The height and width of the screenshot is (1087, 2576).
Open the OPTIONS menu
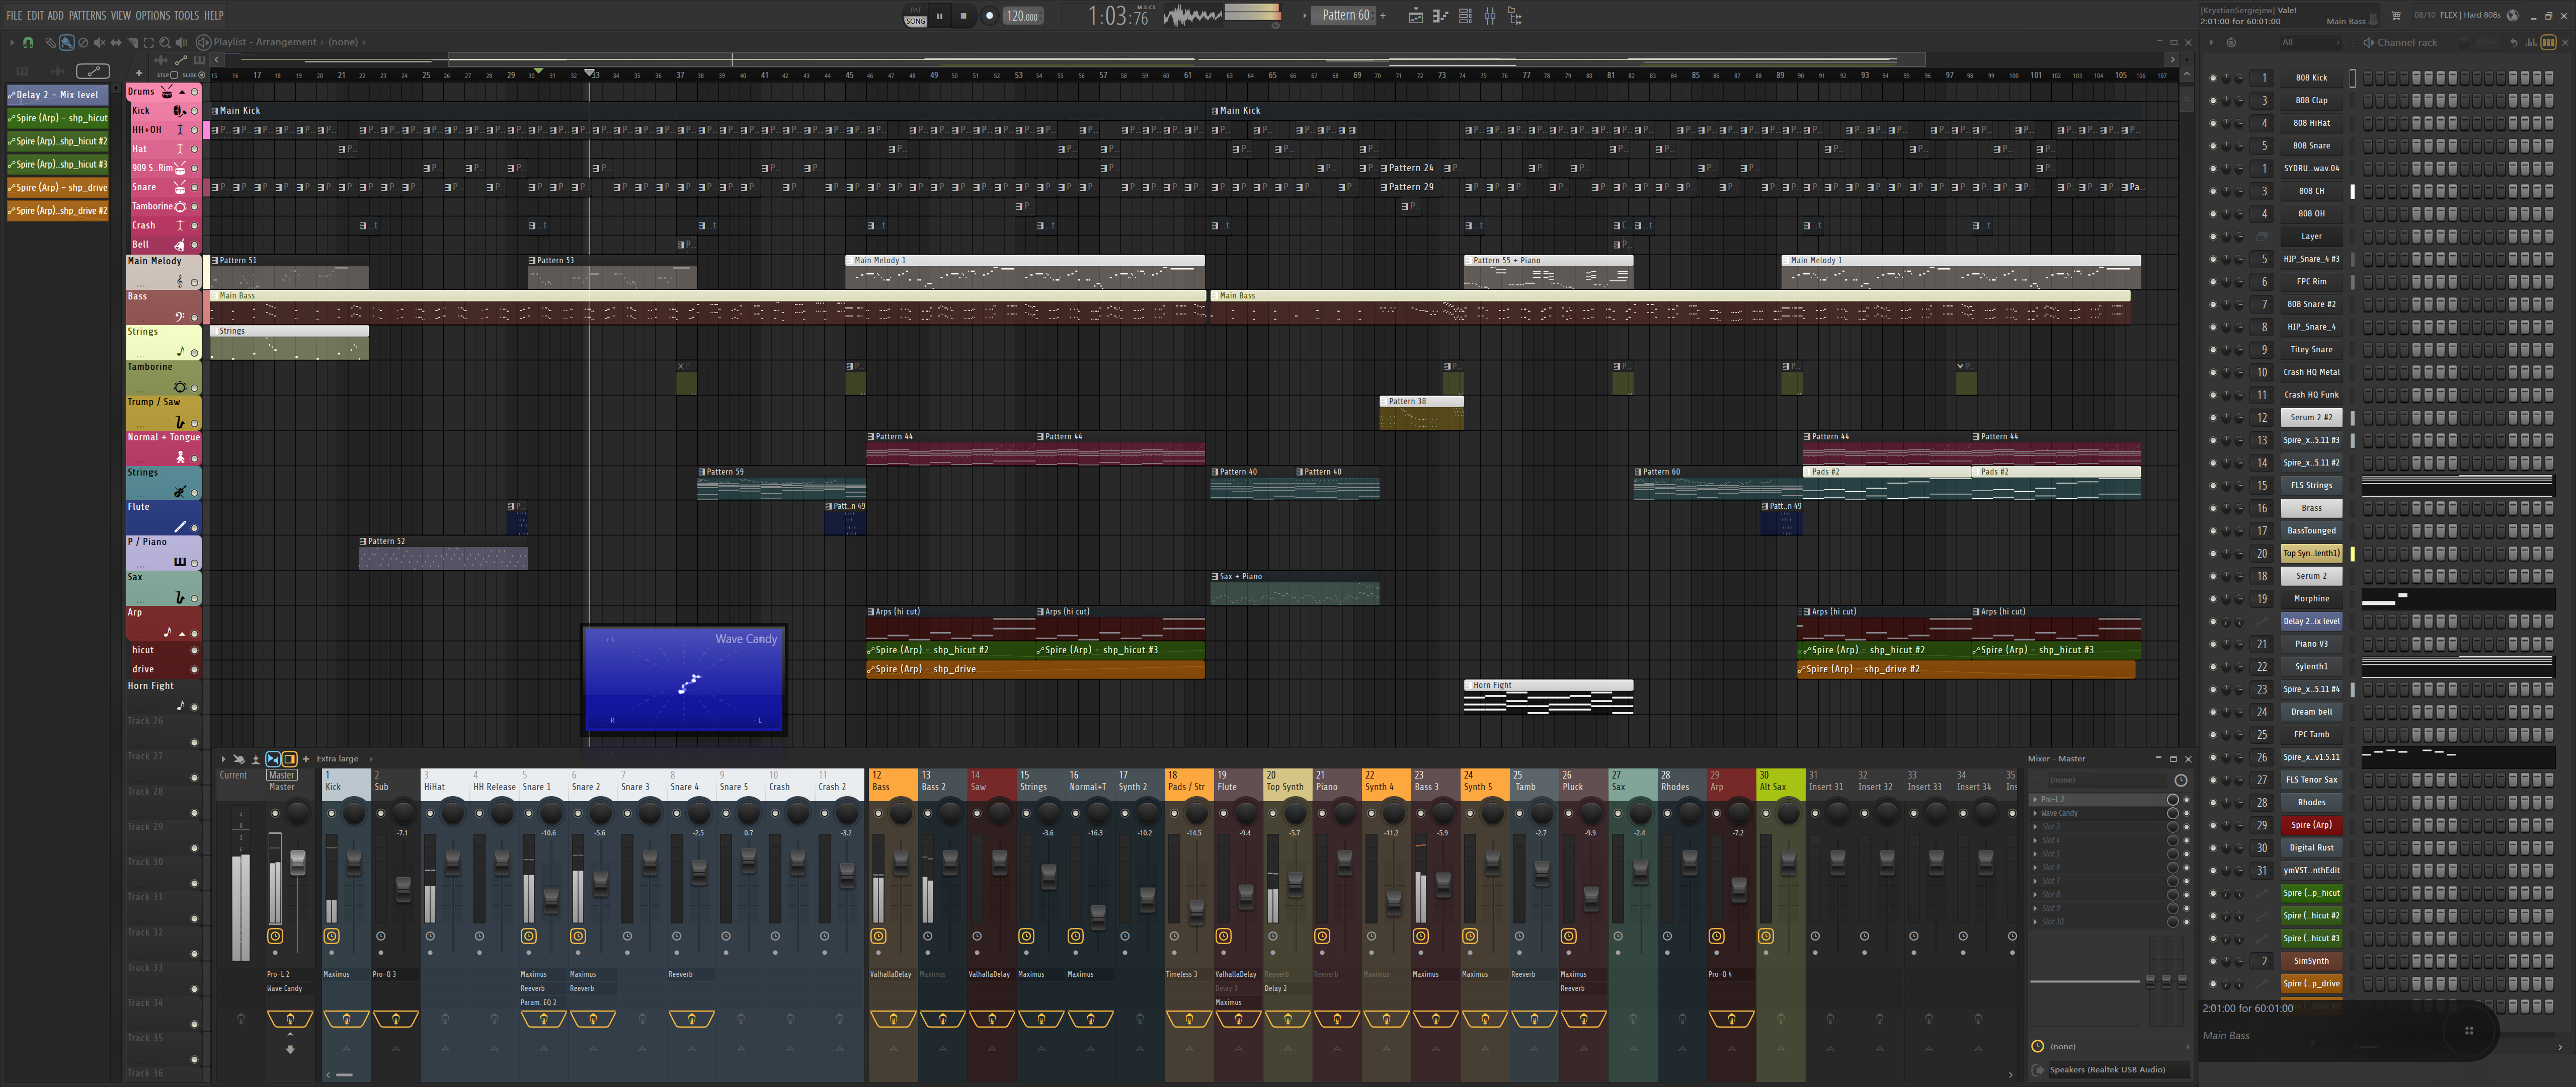153,15
